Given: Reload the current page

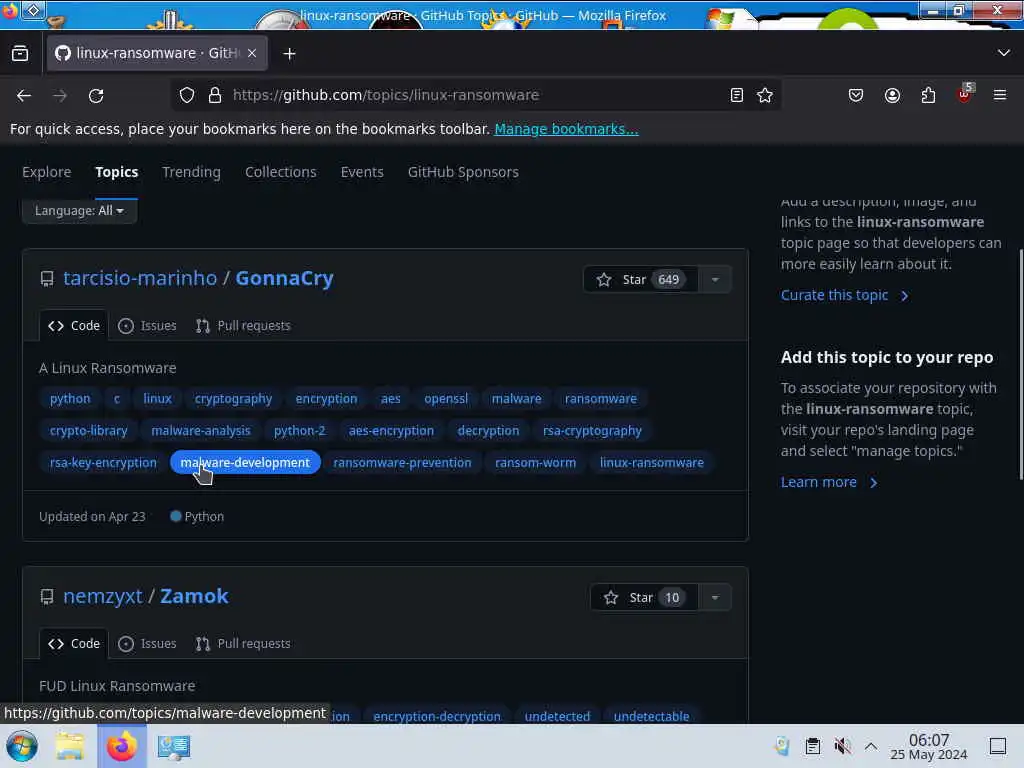Looking at the screenshot, I should (96, 95).
